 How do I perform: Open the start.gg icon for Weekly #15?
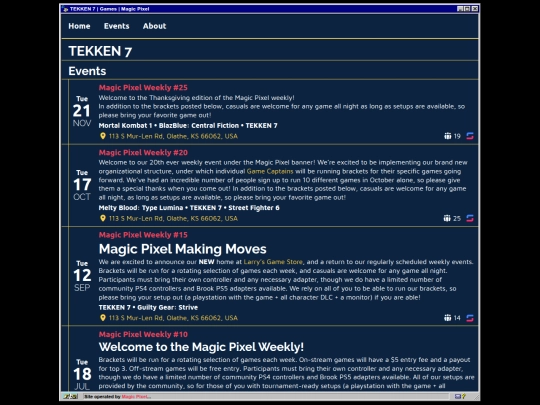pyautogui.click(x=470, y=318)
